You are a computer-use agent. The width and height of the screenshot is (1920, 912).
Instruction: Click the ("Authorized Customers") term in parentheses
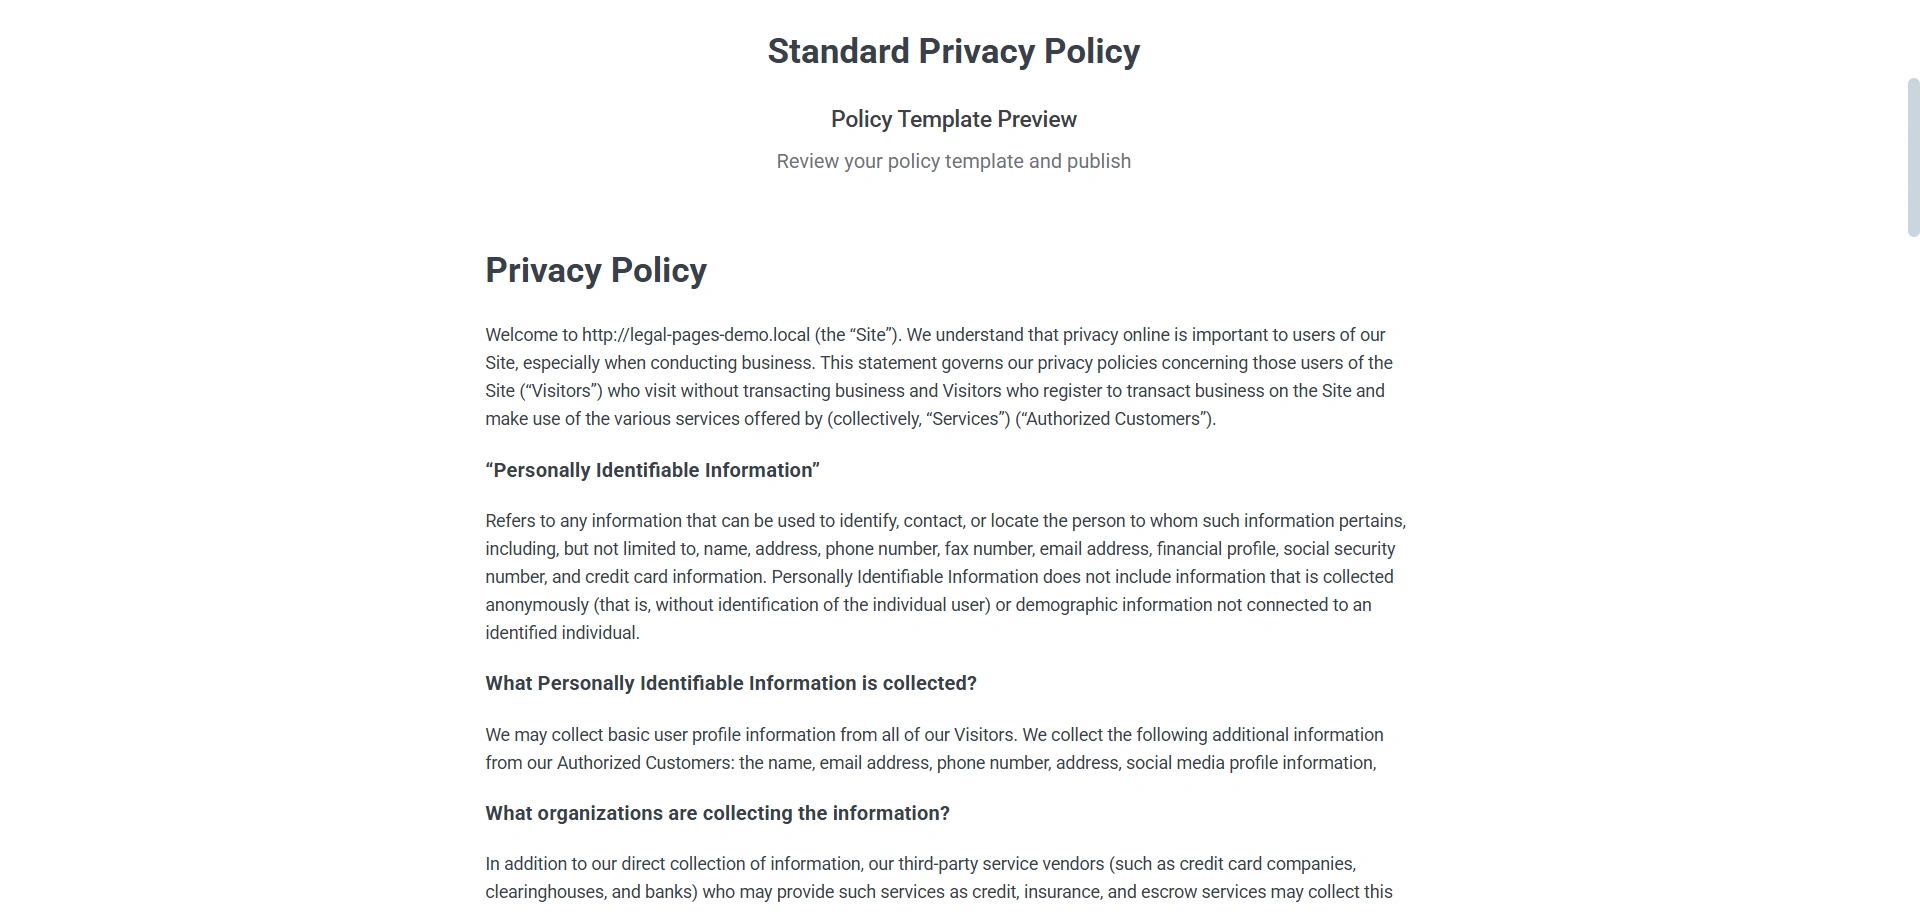[x=1115, y=419]
